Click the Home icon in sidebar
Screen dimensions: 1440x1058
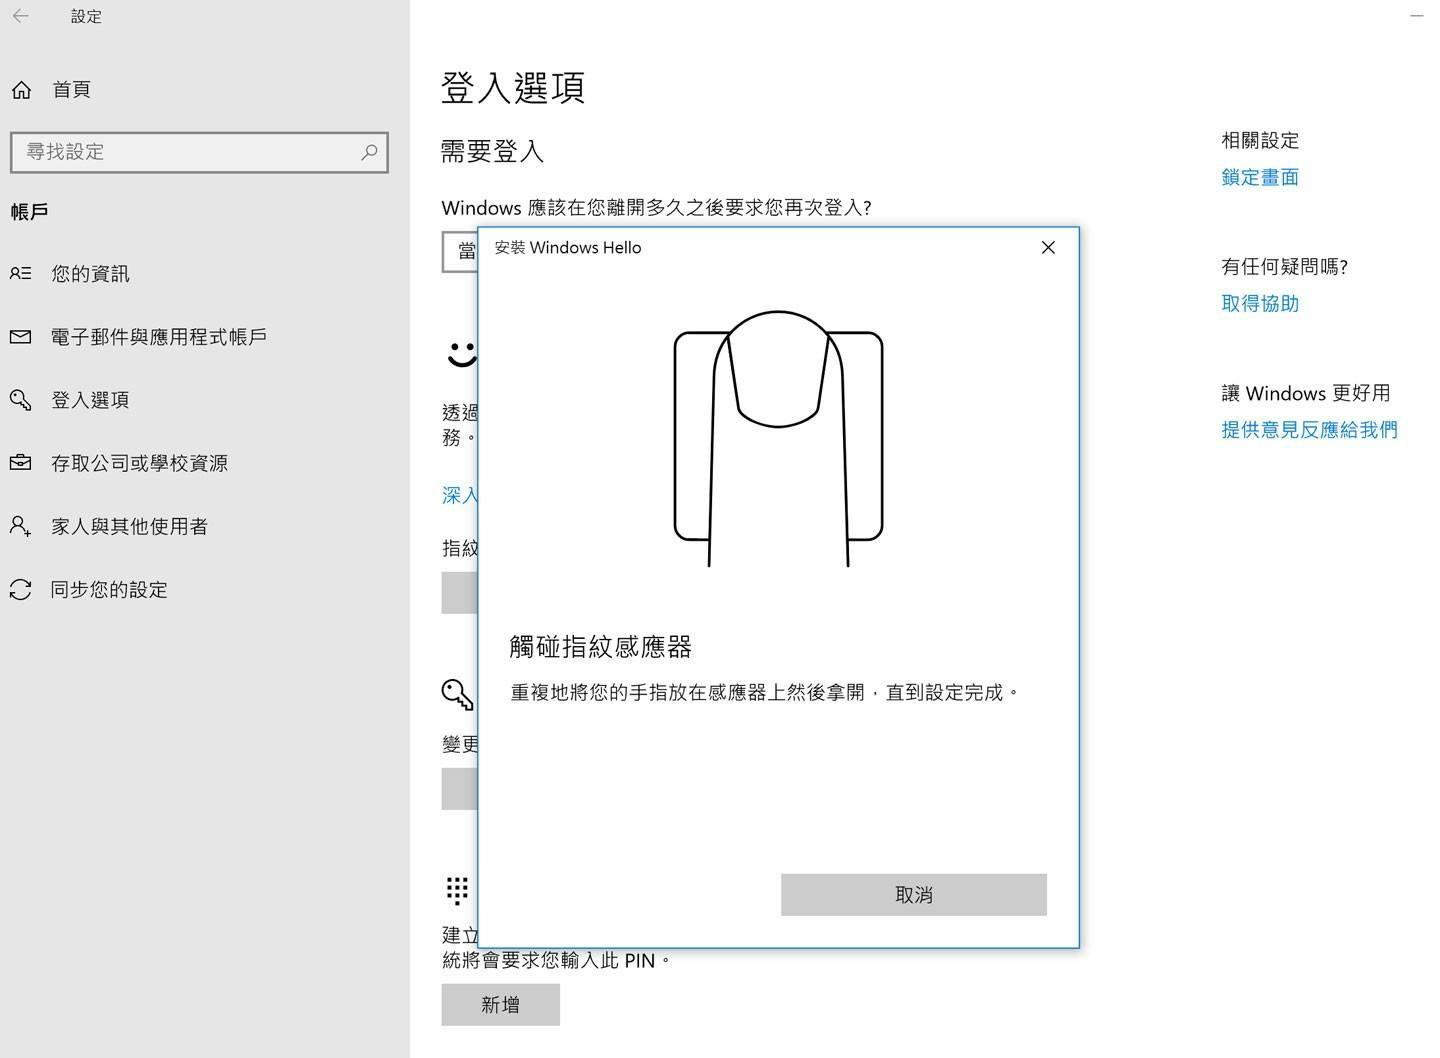click(x=21, y=90)
